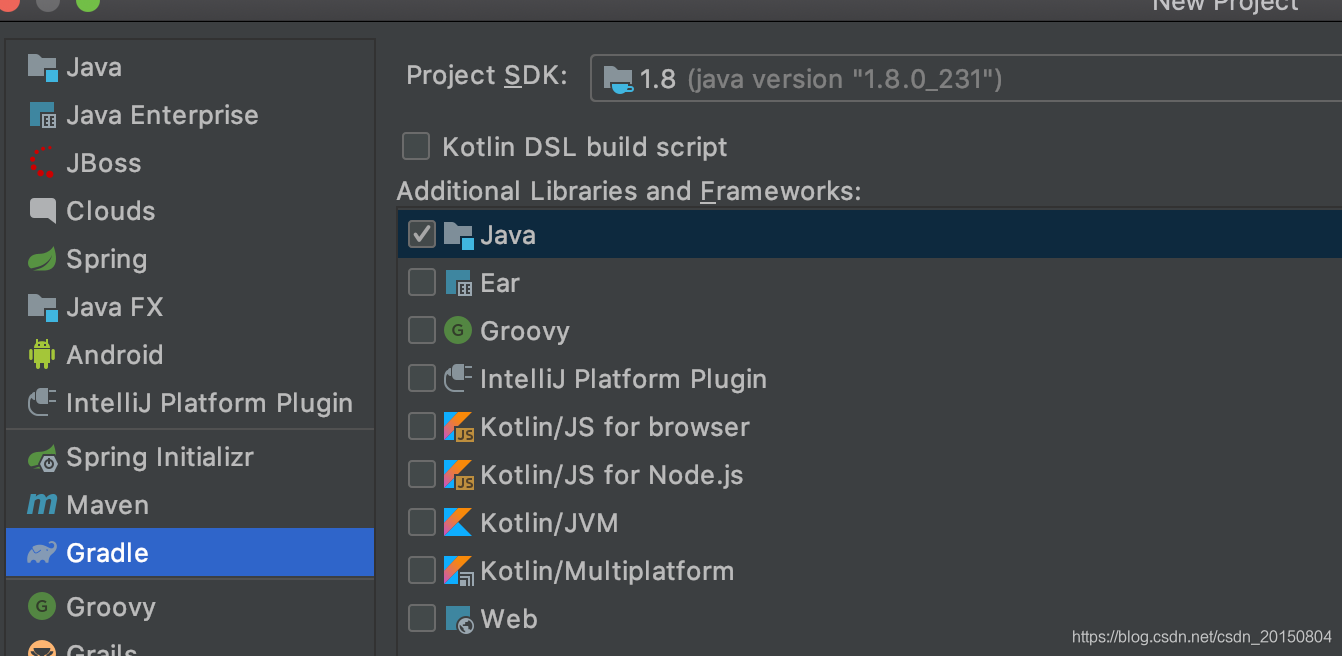Click the Kotlin/JS for browser icon
The image size is (1342, 656).
tap(458, 427)
